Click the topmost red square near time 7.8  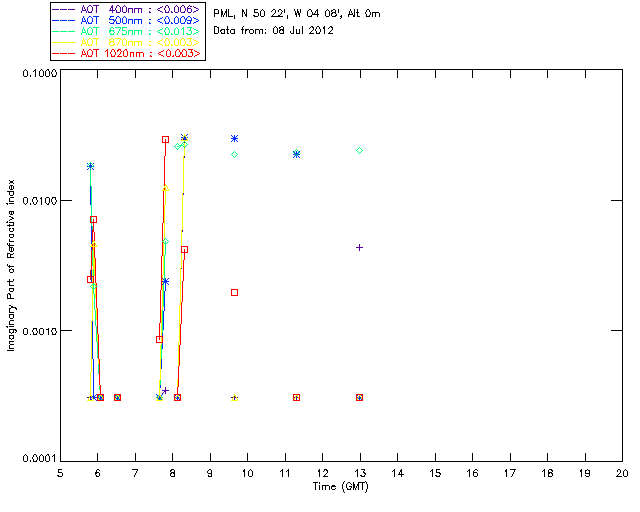tap(165, 140)
